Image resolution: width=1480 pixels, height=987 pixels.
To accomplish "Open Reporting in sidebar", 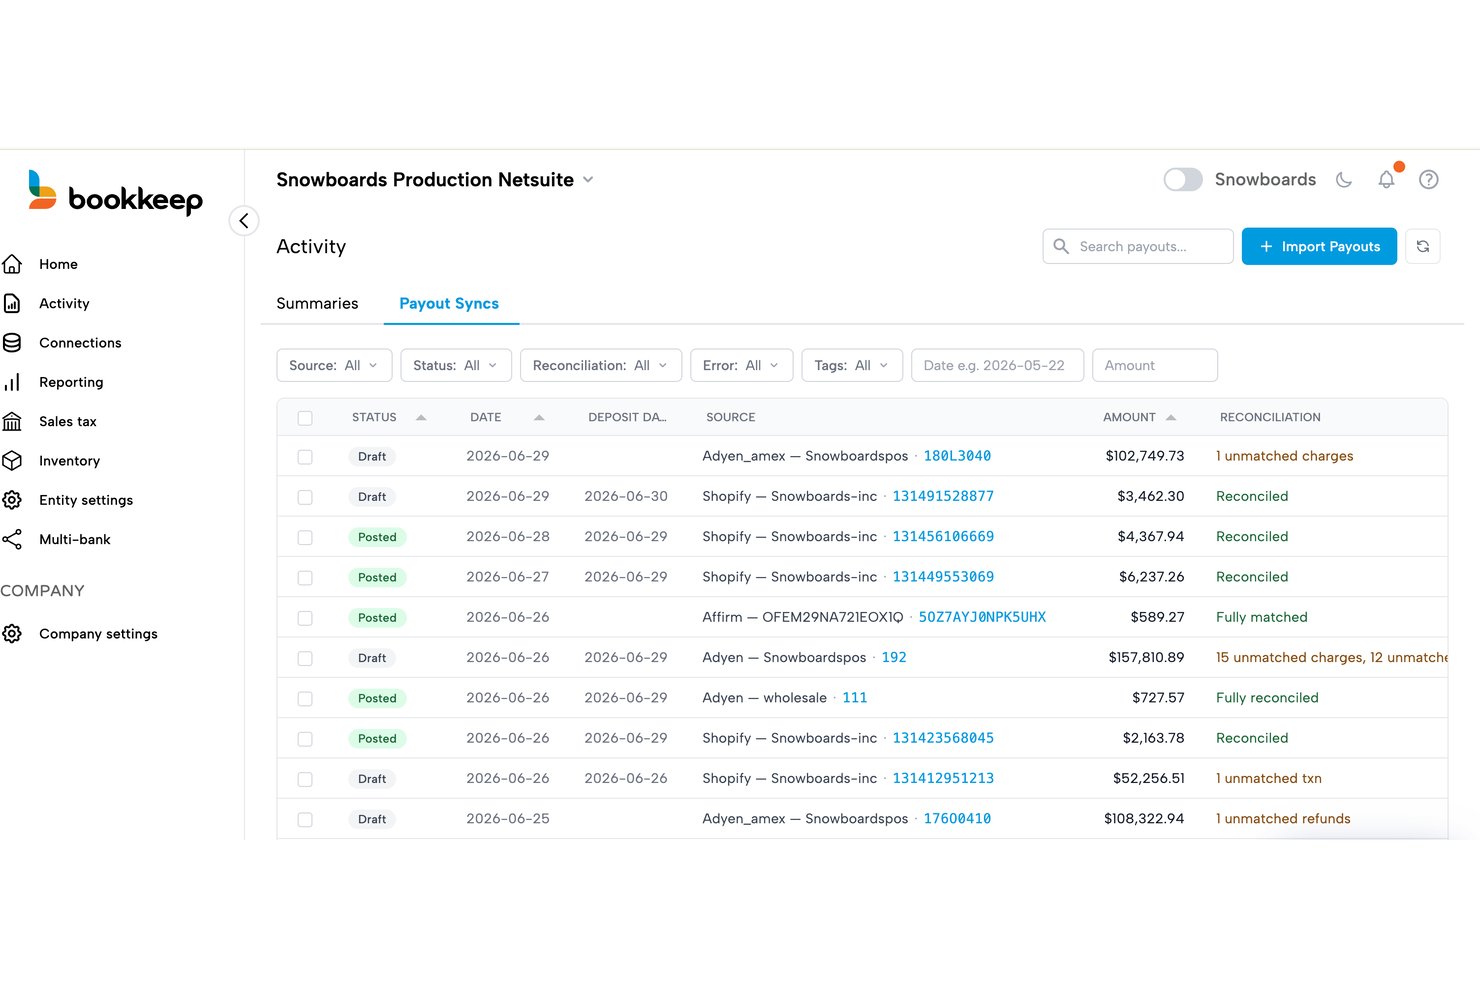I will [x=71, y=382].
